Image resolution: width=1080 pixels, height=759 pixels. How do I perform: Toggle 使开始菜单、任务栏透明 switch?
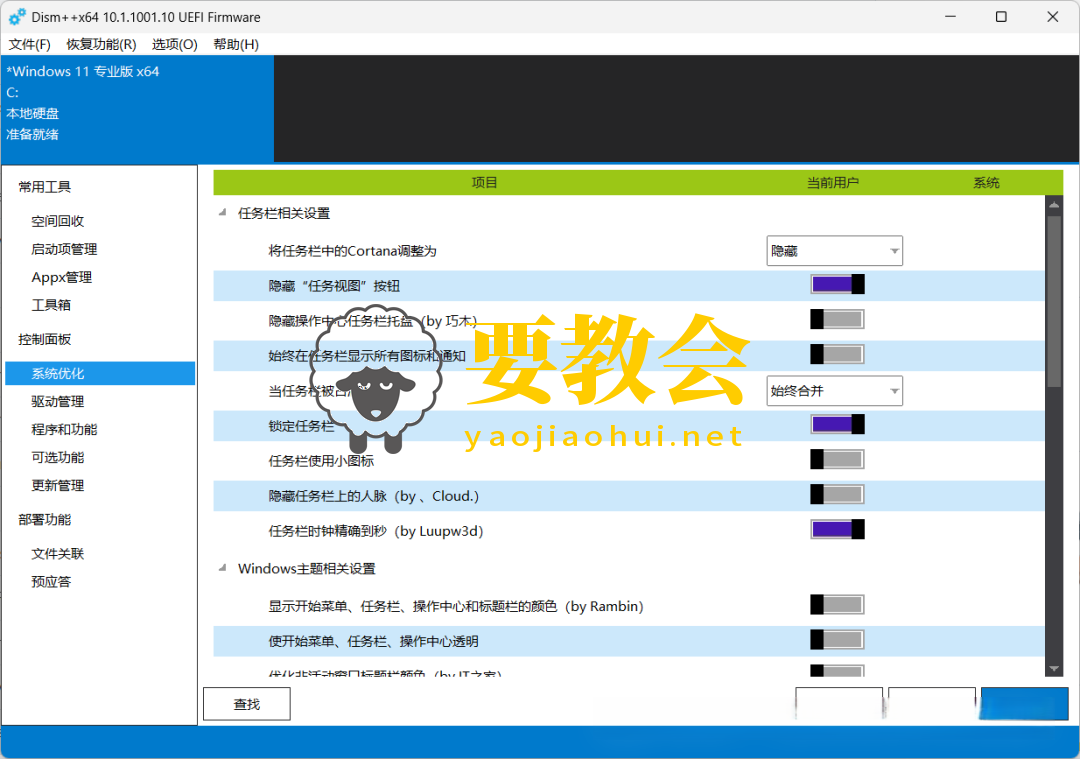pos(837,641)
